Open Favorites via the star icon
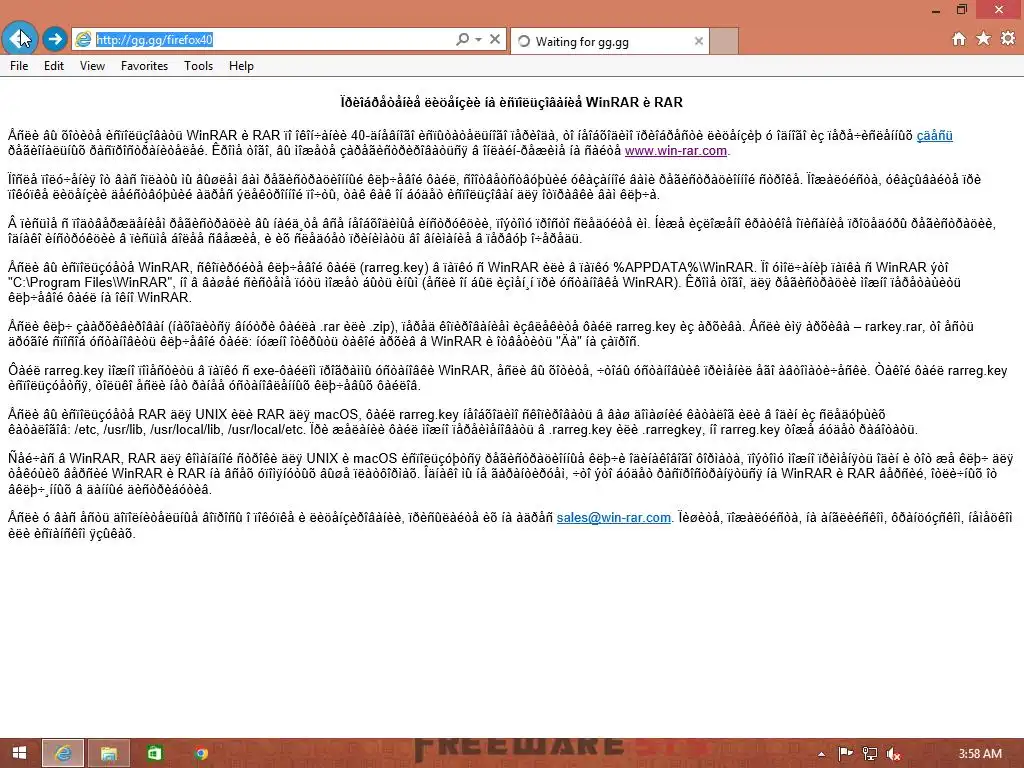 pyautogui.click(x=984, y=39)
